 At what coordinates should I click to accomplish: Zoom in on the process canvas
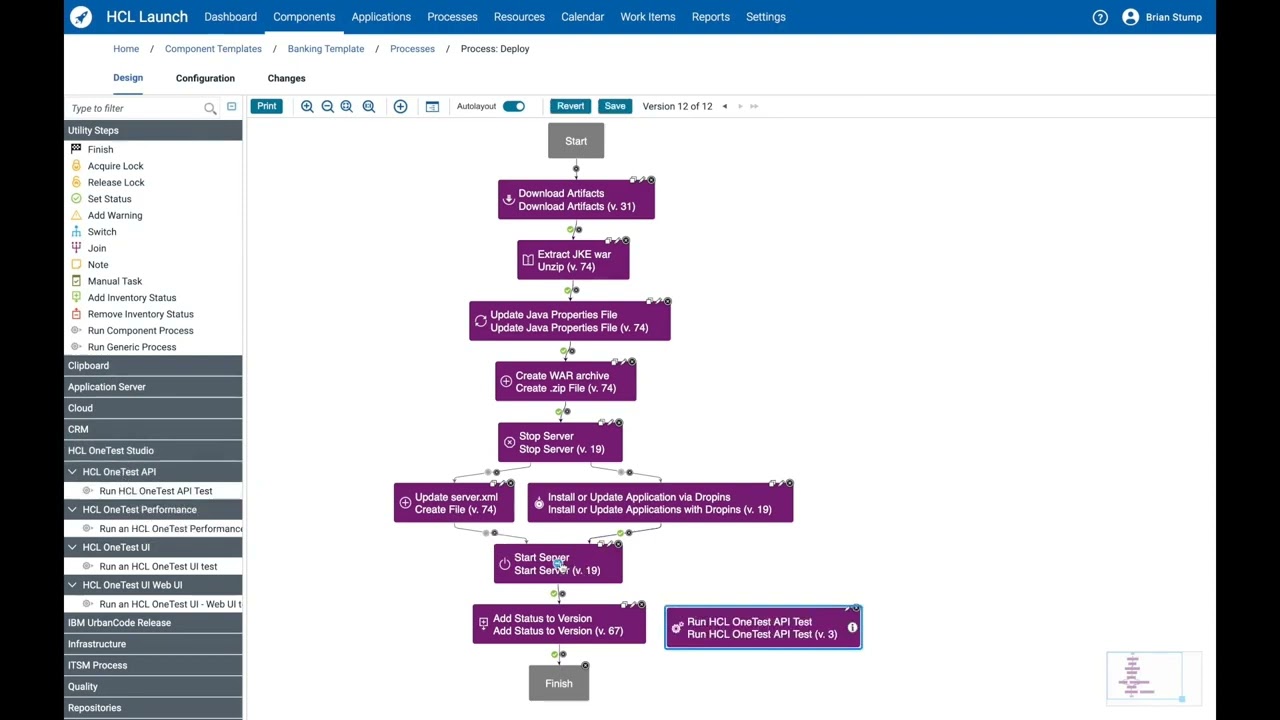307,106
